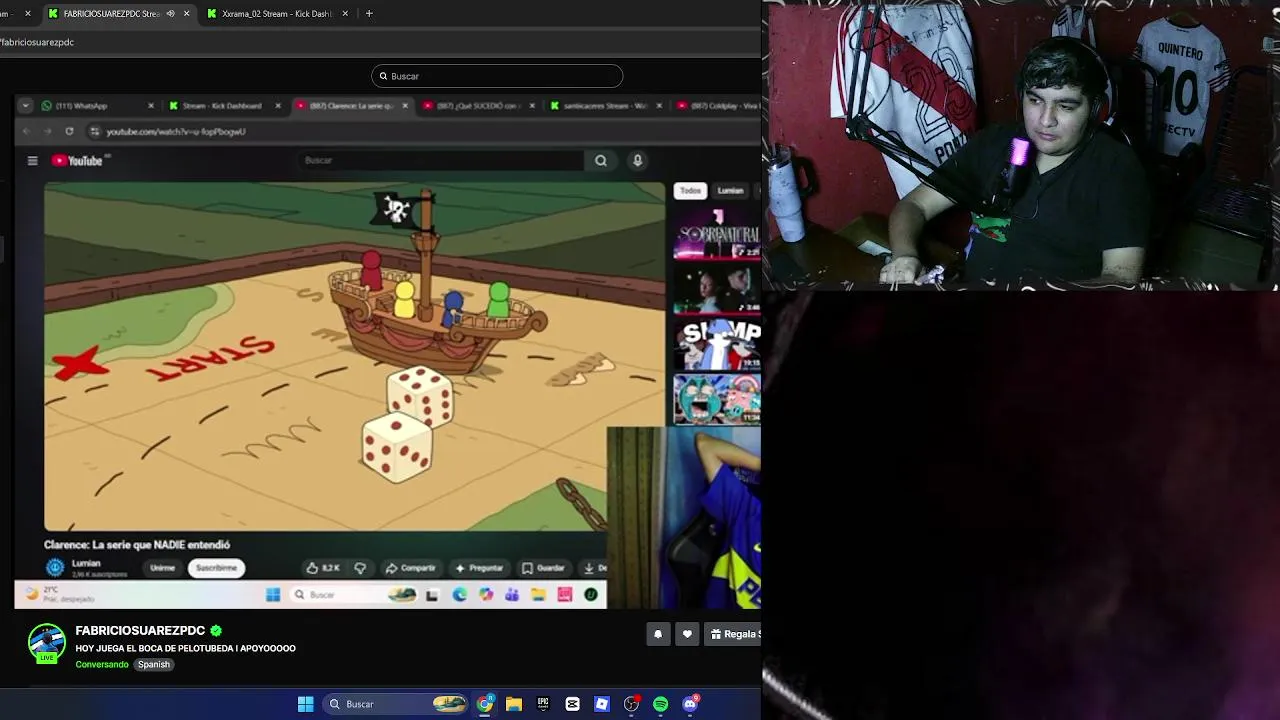Select the Lumian filter chip
This screenshot has height=720, width=1280.
(730, 190)
